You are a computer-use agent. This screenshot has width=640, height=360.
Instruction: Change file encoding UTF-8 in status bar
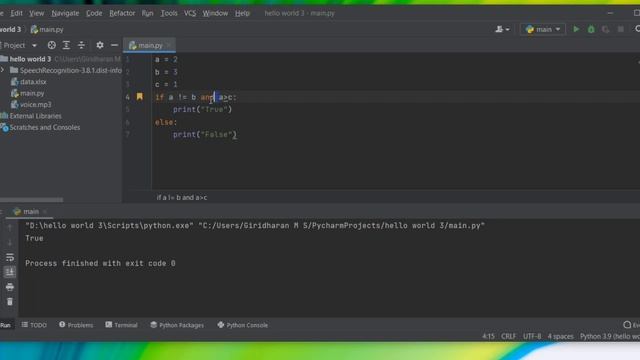coord(532,336)
